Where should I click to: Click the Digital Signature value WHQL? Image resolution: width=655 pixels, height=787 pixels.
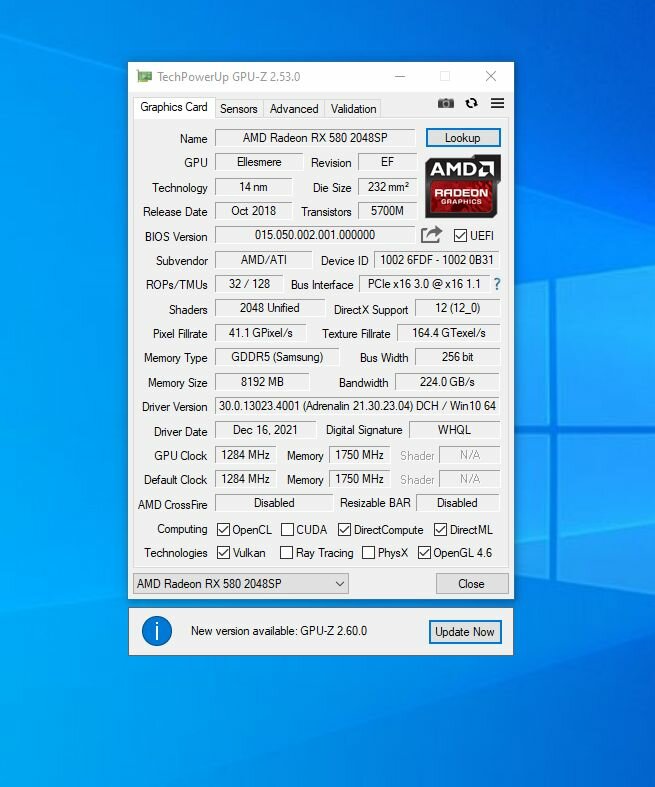[x=454, y=430]
